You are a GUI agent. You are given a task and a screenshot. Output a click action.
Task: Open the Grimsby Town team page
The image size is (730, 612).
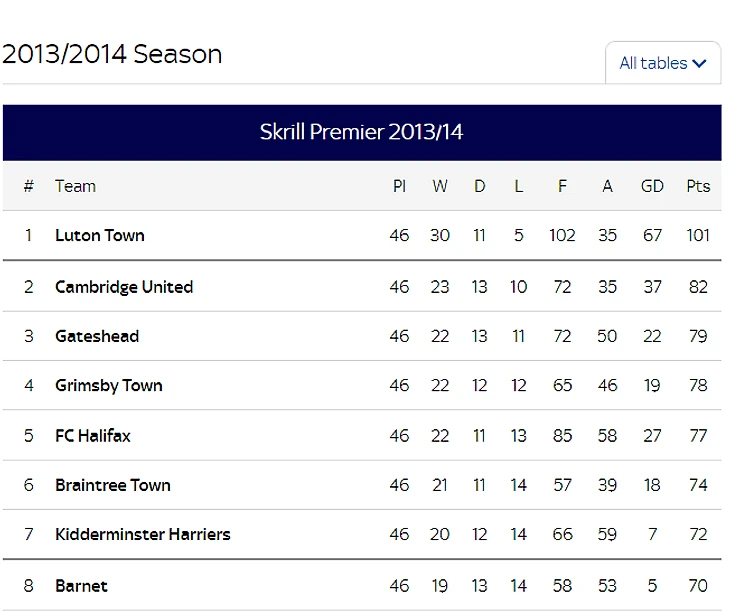click(109, 386)
